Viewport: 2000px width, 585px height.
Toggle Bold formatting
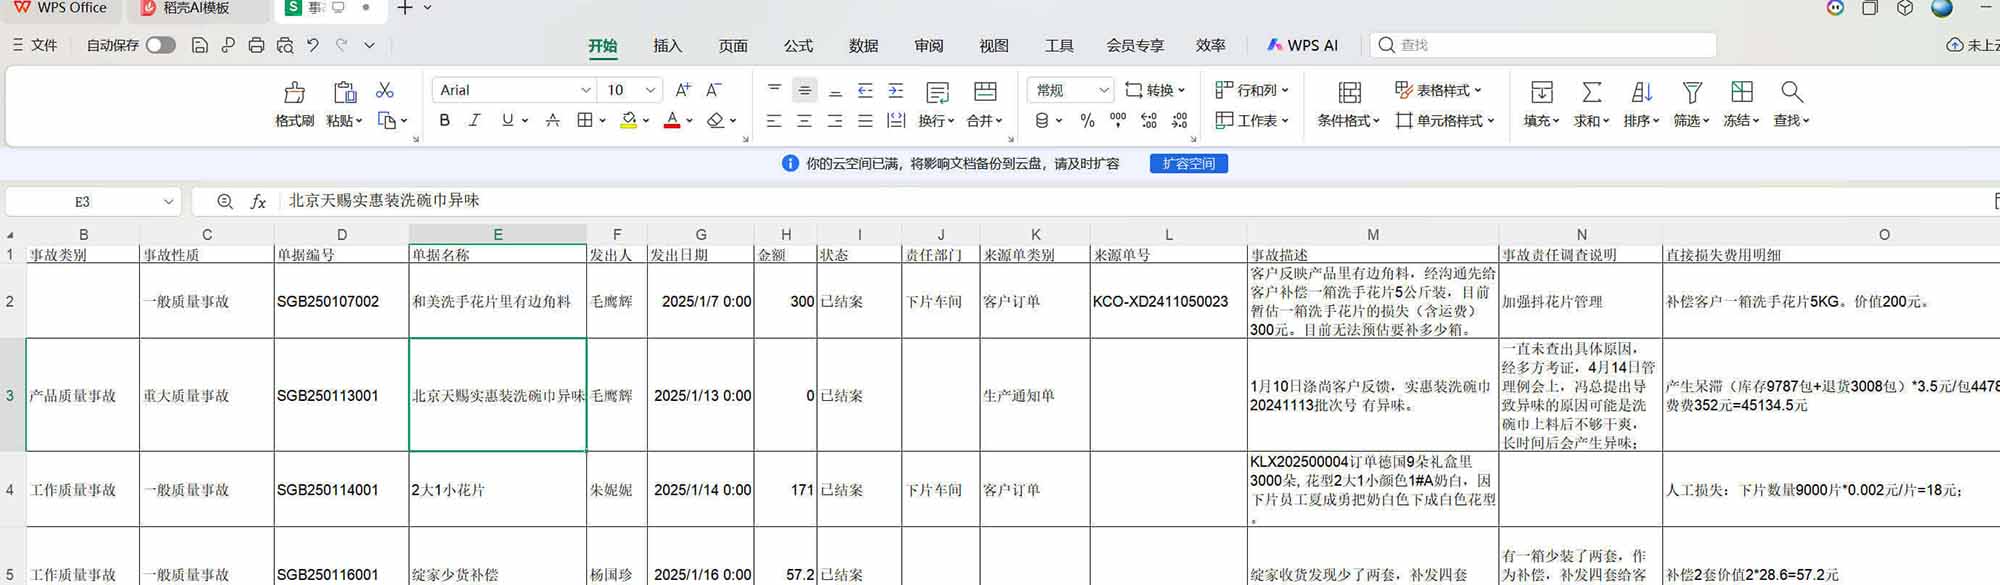[x=444, y=120]
